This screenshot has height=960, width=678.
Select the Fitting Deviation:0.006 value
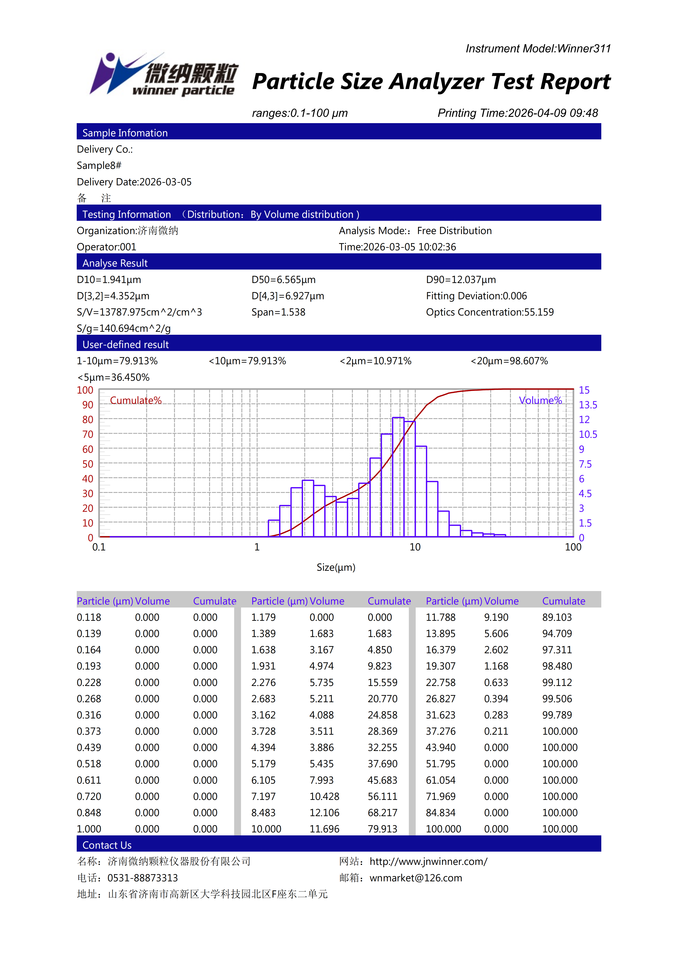[476, 296]
